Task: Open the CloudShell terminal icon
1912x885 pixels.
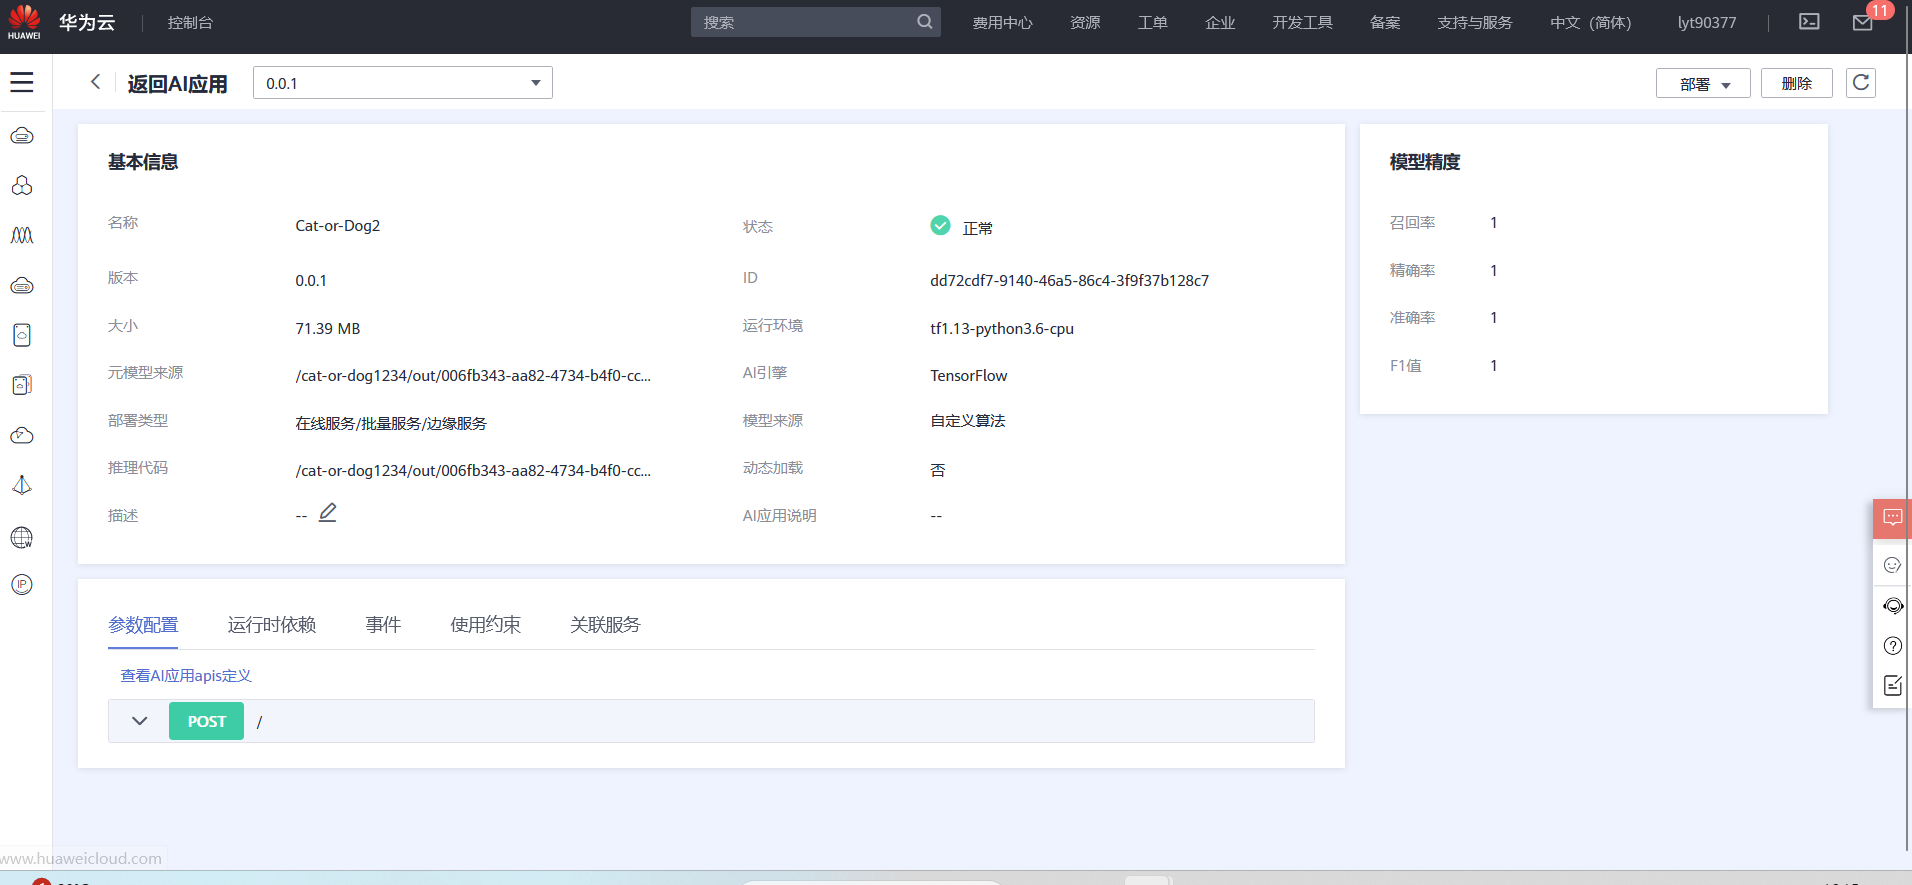Action: click(x=1809, y=22)
